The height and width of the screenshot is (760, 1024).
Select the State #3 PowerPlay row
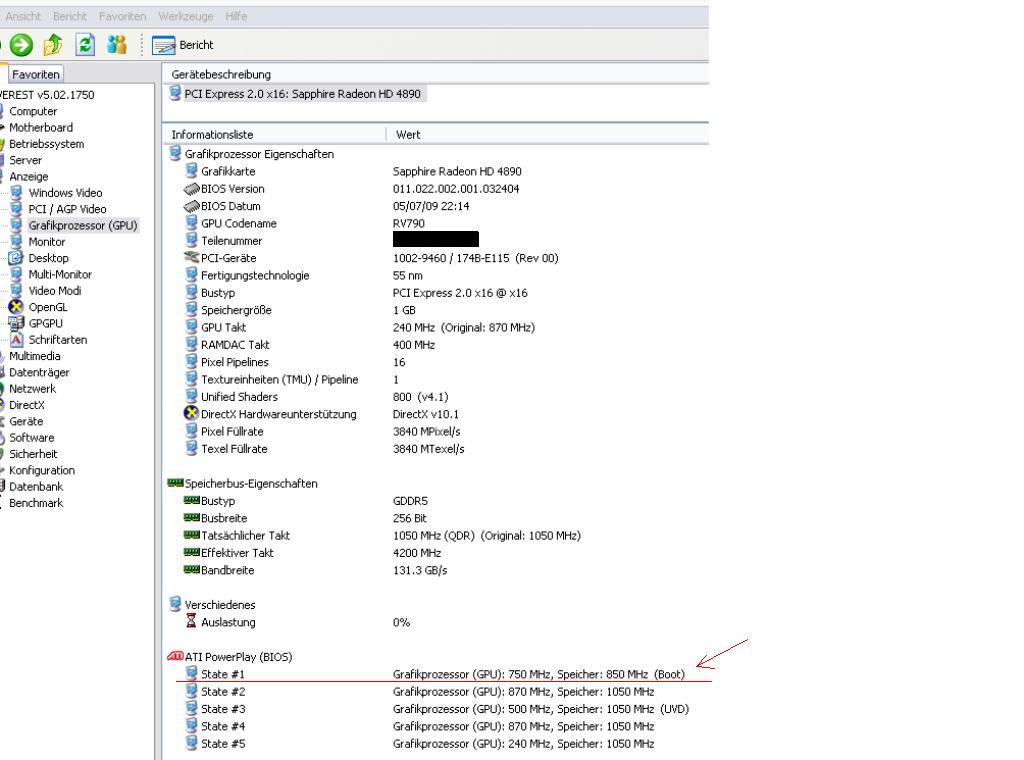click(x=436, y=708)
